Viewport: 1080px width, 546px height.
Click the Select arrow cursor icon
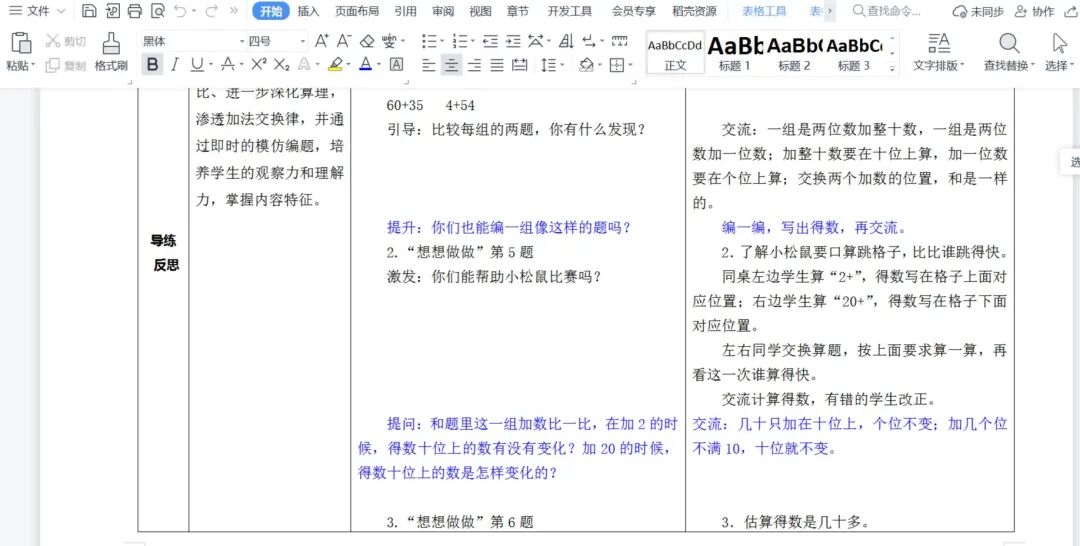coord(1059,43)
